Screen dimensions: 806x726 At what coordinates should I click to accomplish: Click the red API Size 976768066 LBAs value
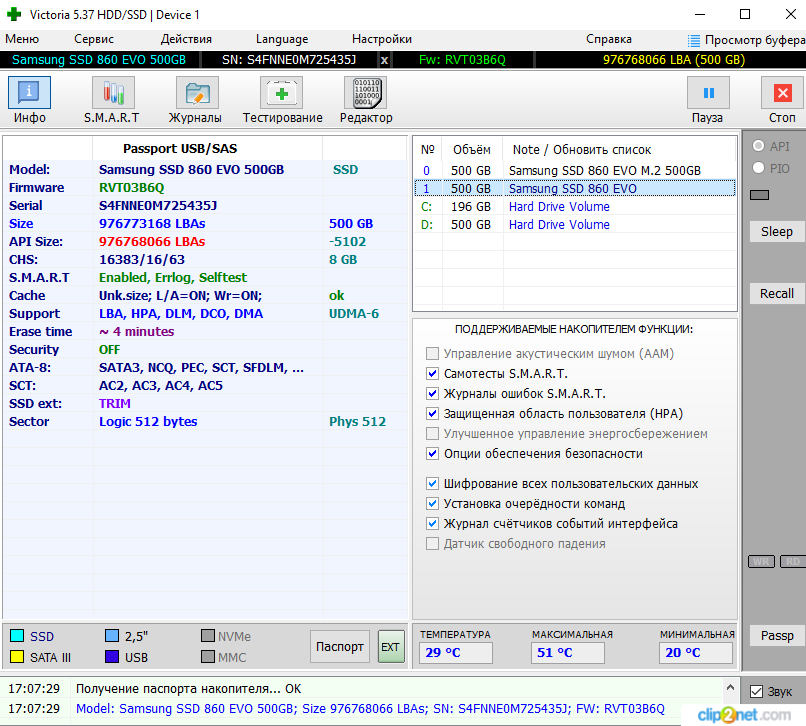(x=152, y=242)
